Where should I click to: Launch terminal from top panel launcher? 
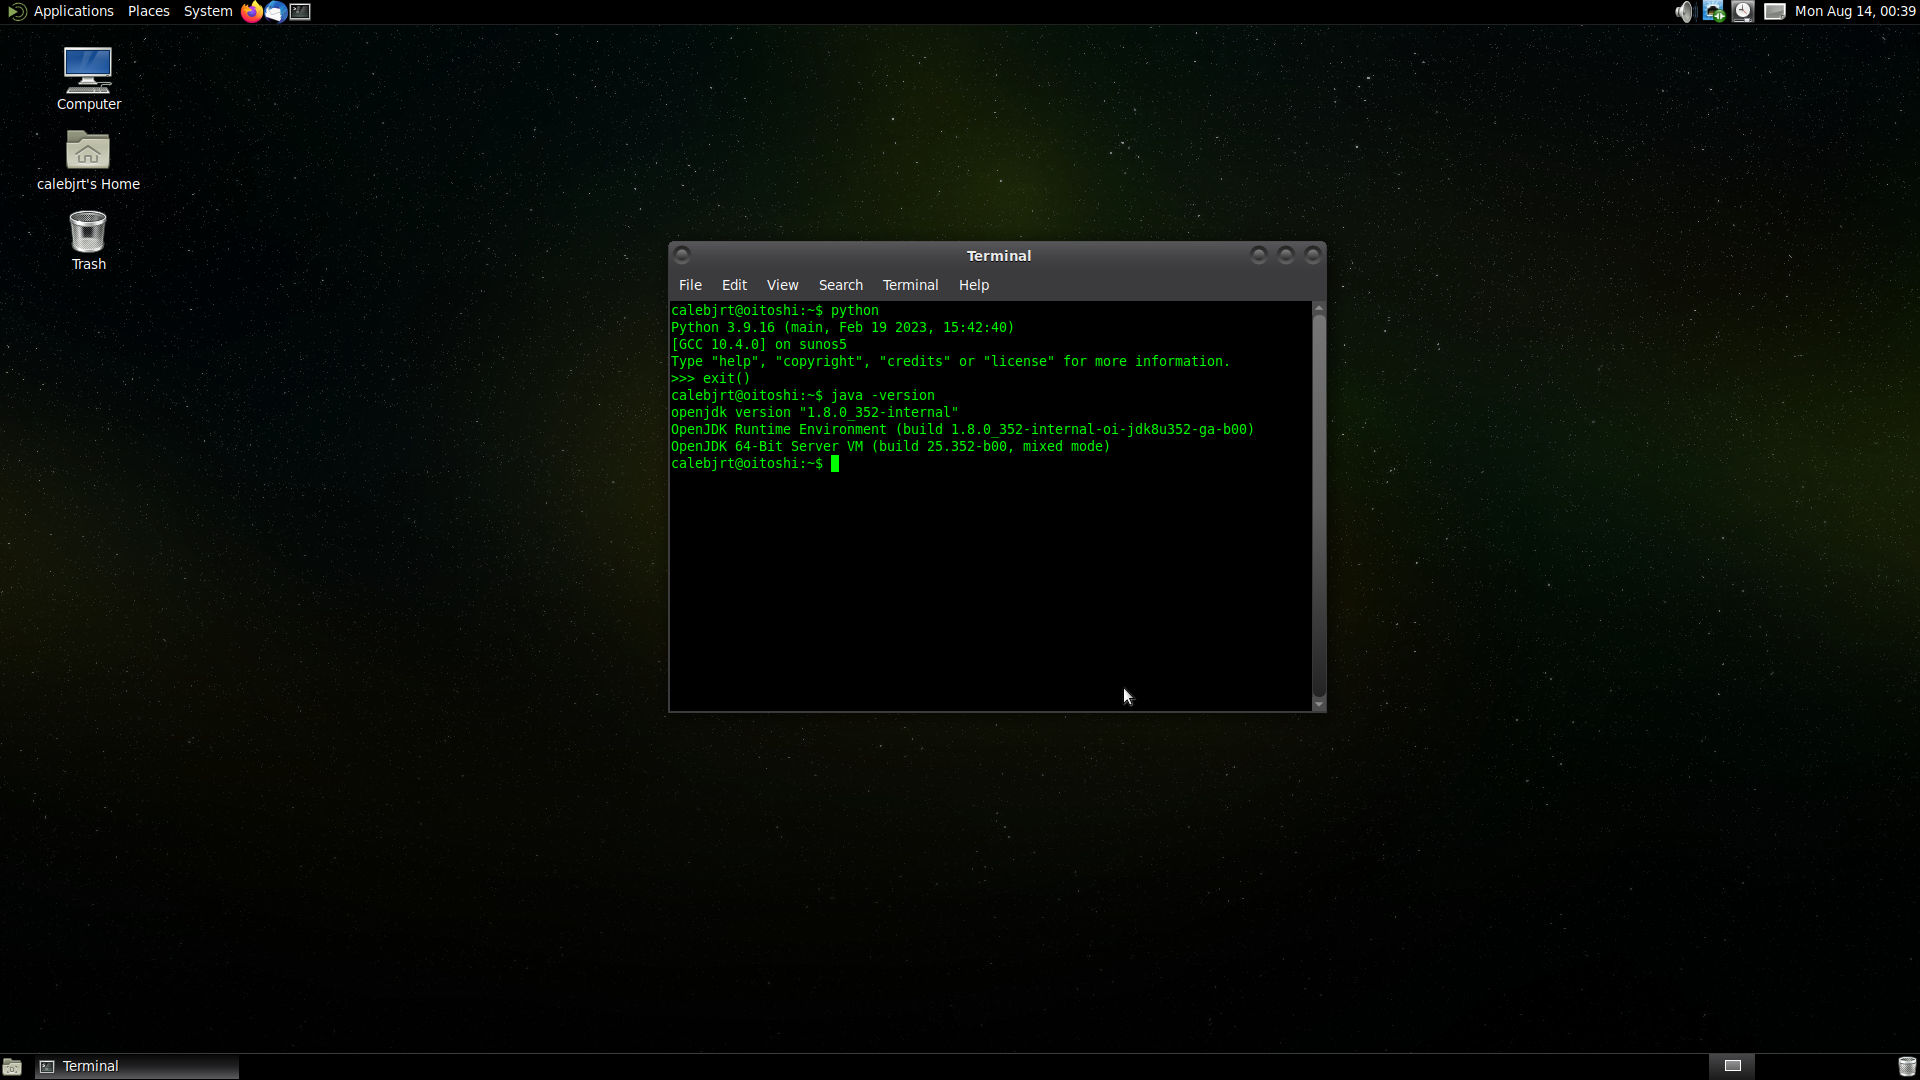pos(300,12)
